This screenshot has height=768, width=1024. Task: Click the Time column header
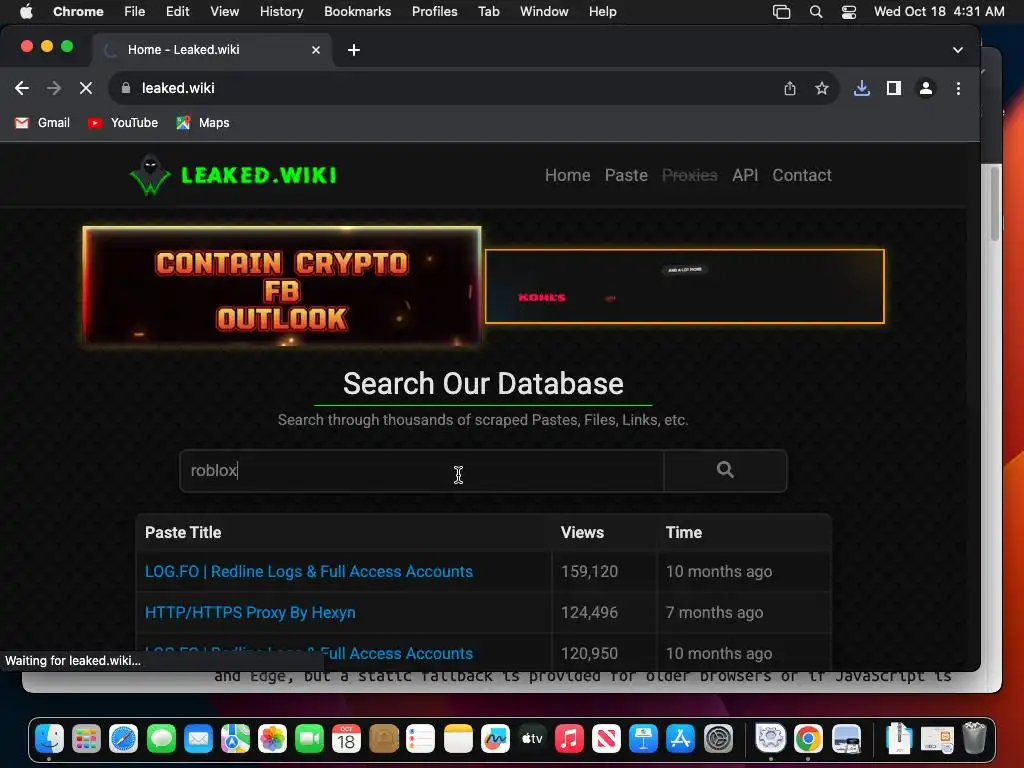click(683, 532)
